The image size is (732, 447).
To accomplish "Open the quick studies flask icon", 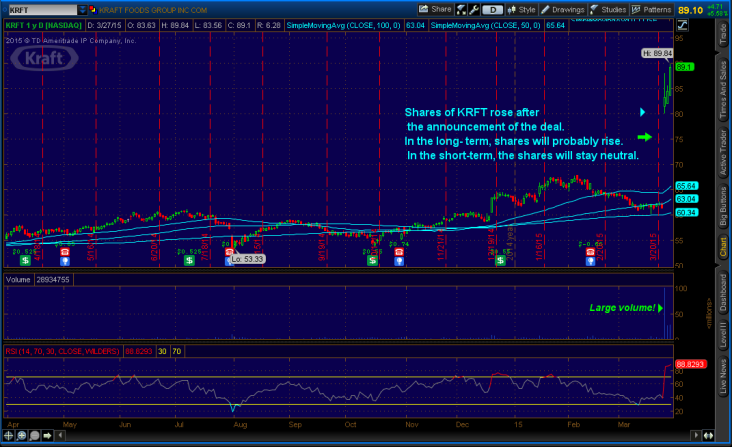I will coord(461,9).
